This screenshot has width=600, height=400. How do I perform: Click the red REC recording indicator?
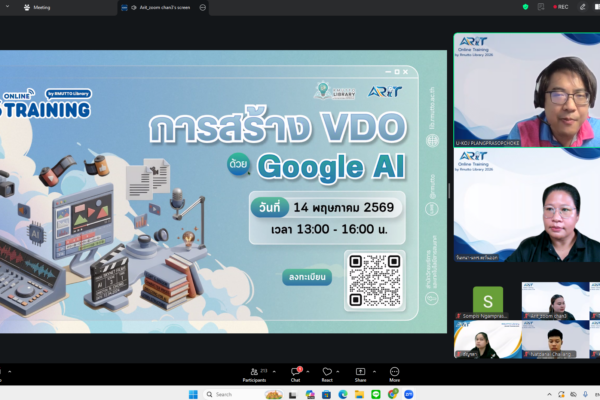click(561, 7)
